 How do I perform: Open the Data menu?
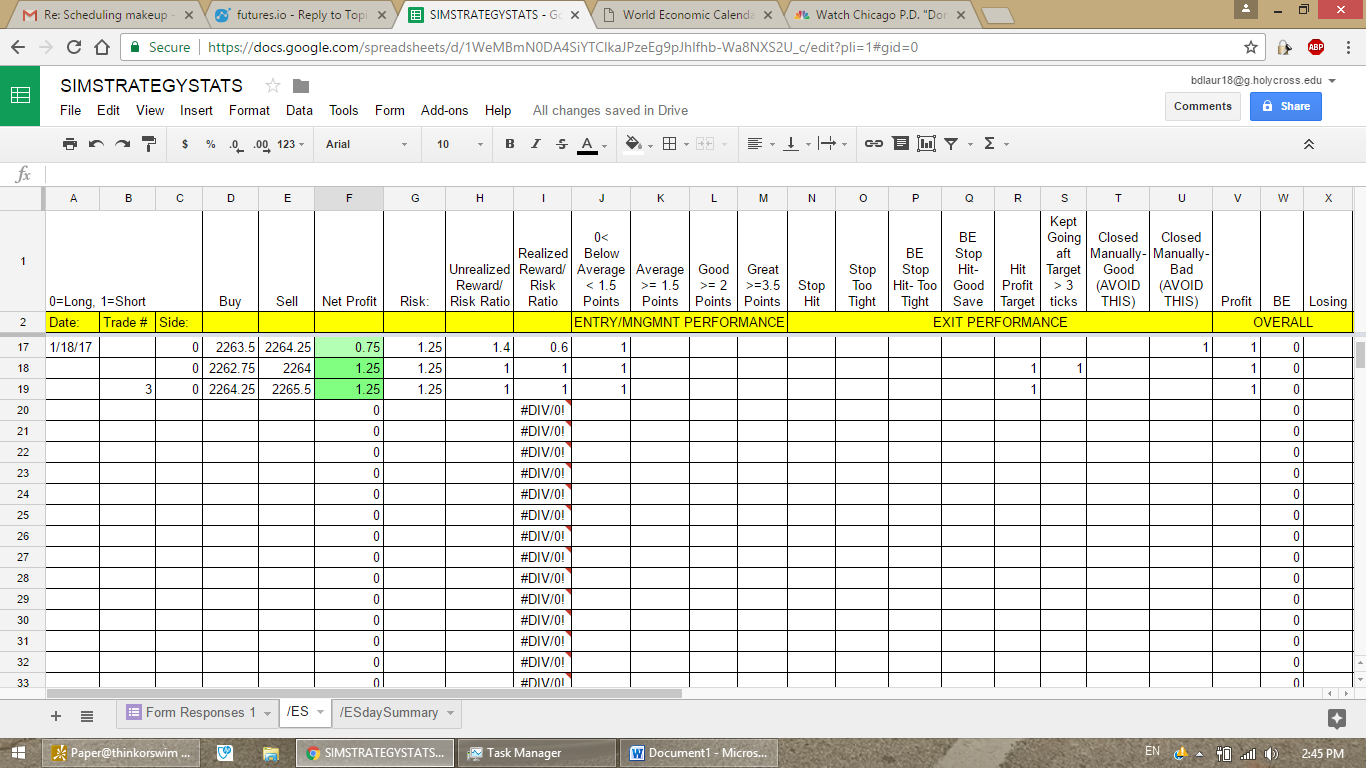[299, 110]
